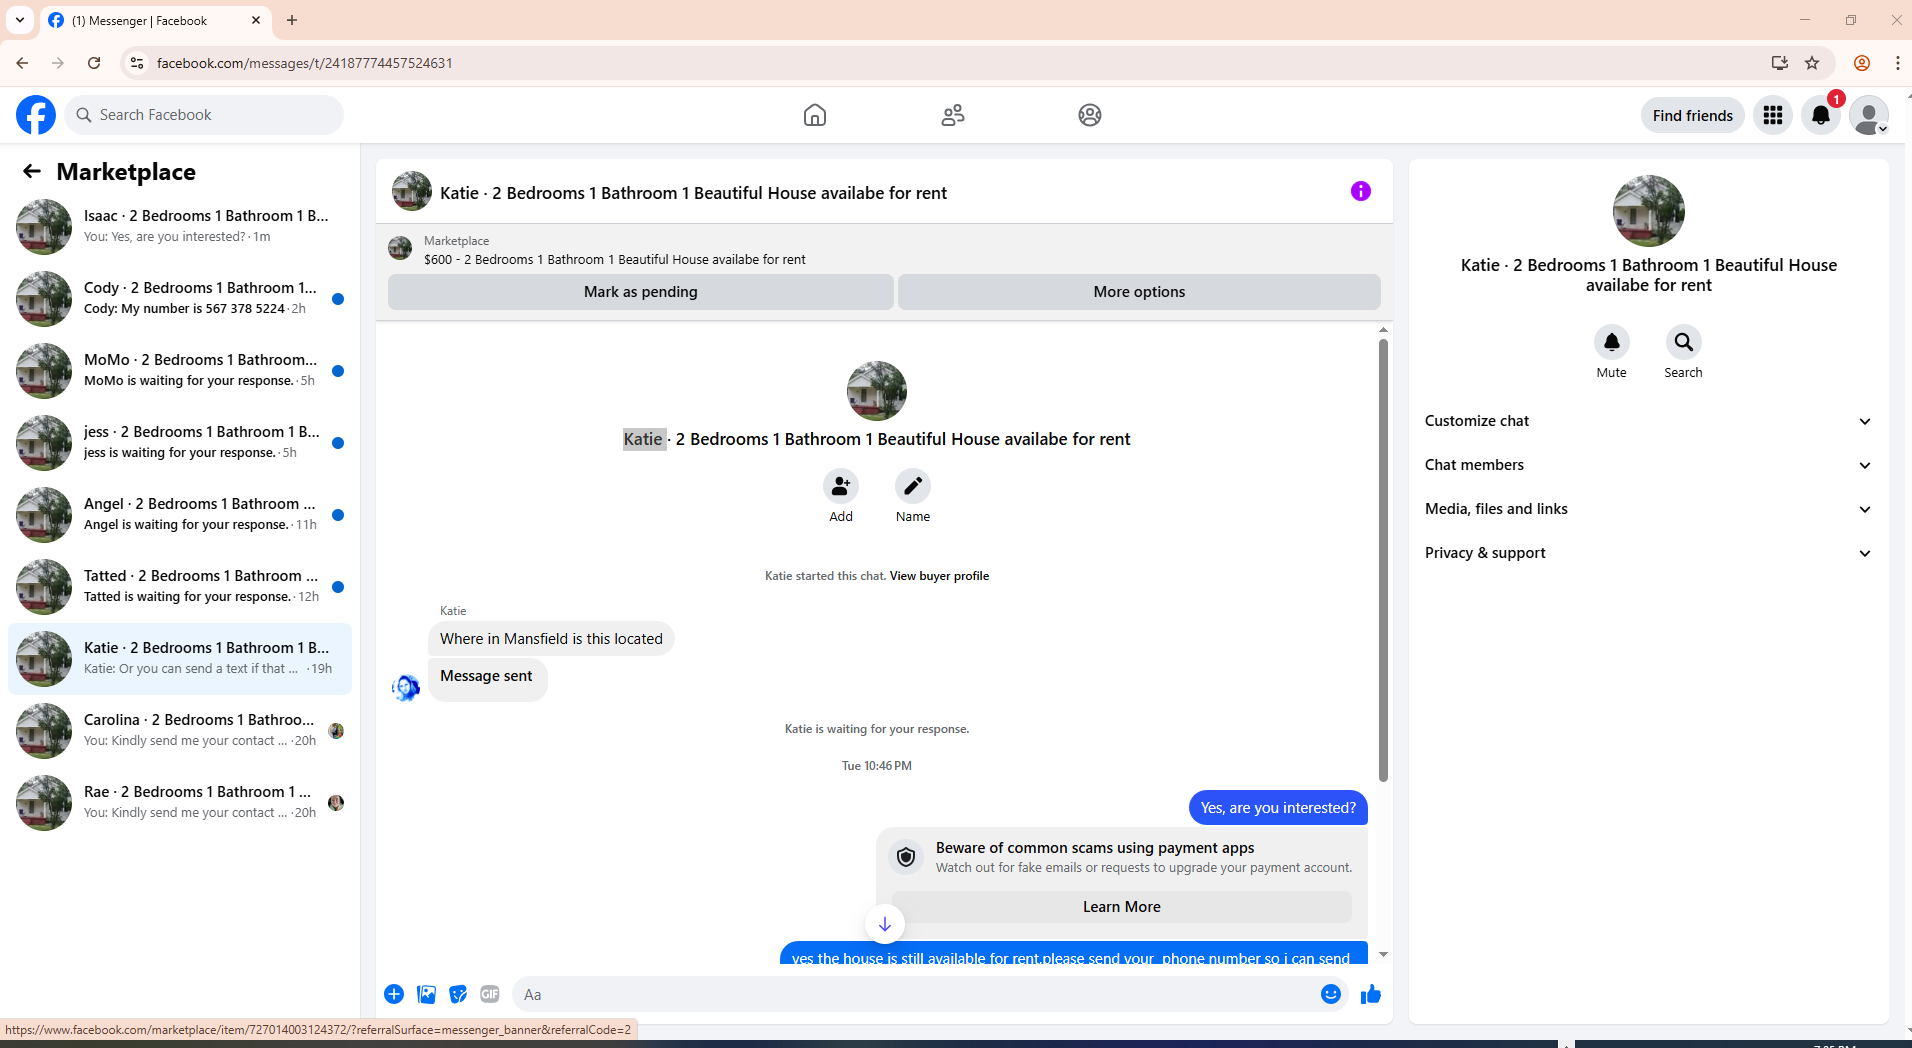The width and height of the screenshot is (1912, 1048).
Task: Click the "Where in Mansfield is this located" message
Action: [x=551, y=639]
